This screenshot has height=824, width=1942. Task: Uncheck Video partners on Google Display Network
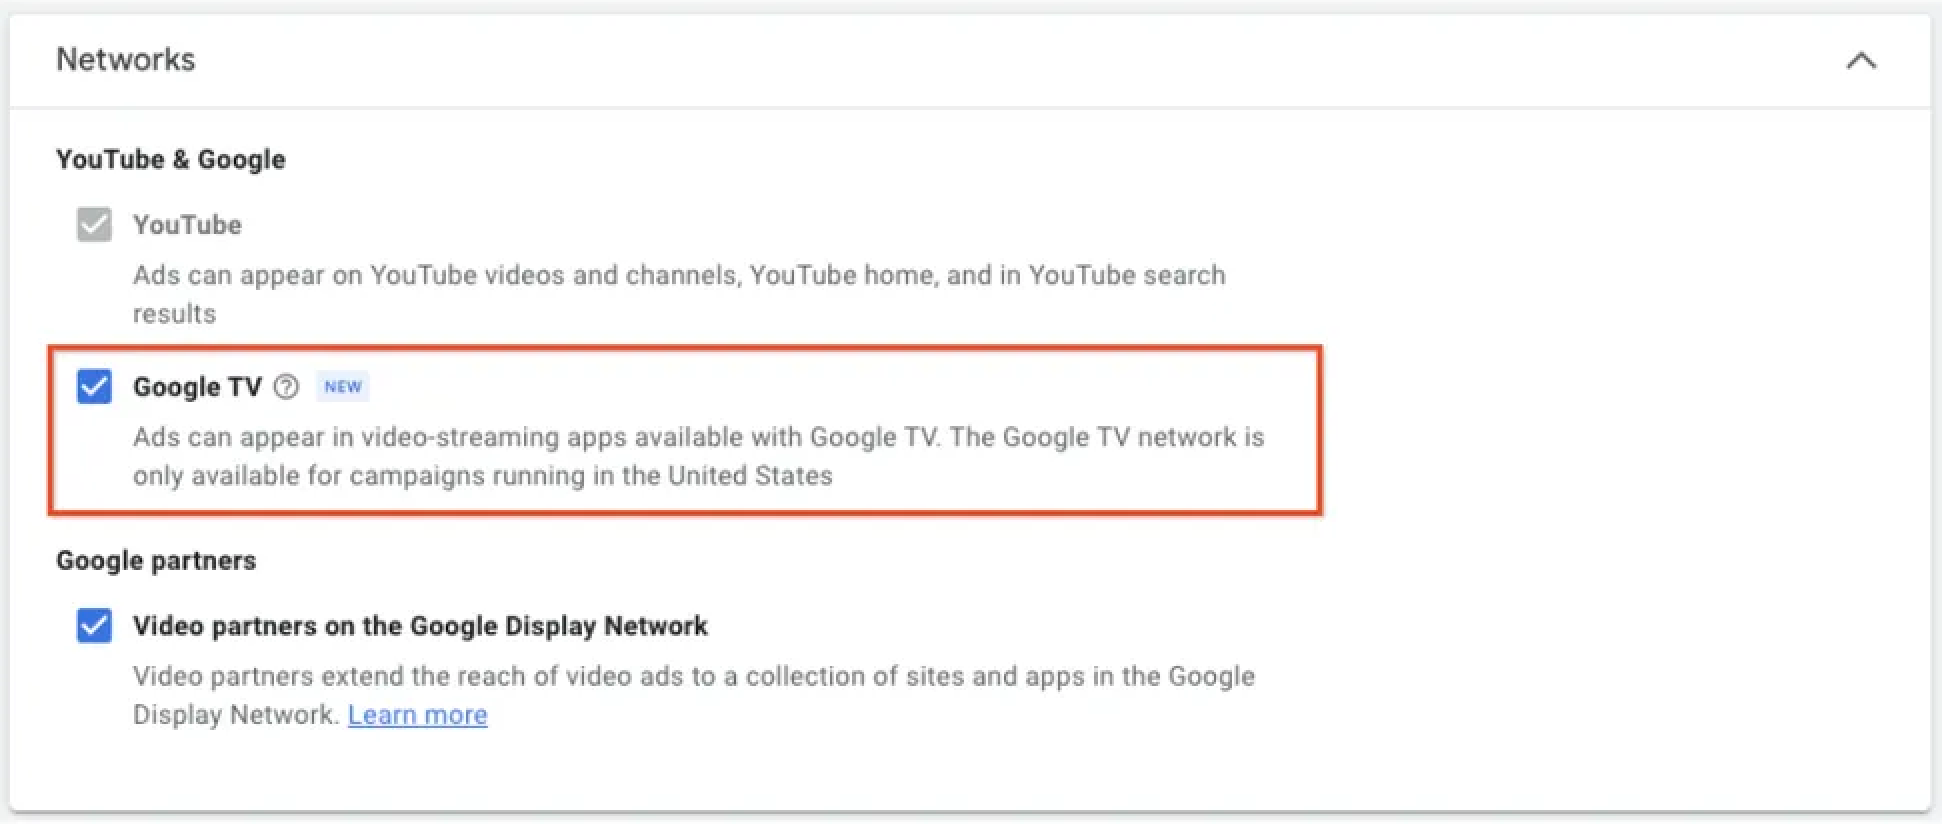pos(94,626)
